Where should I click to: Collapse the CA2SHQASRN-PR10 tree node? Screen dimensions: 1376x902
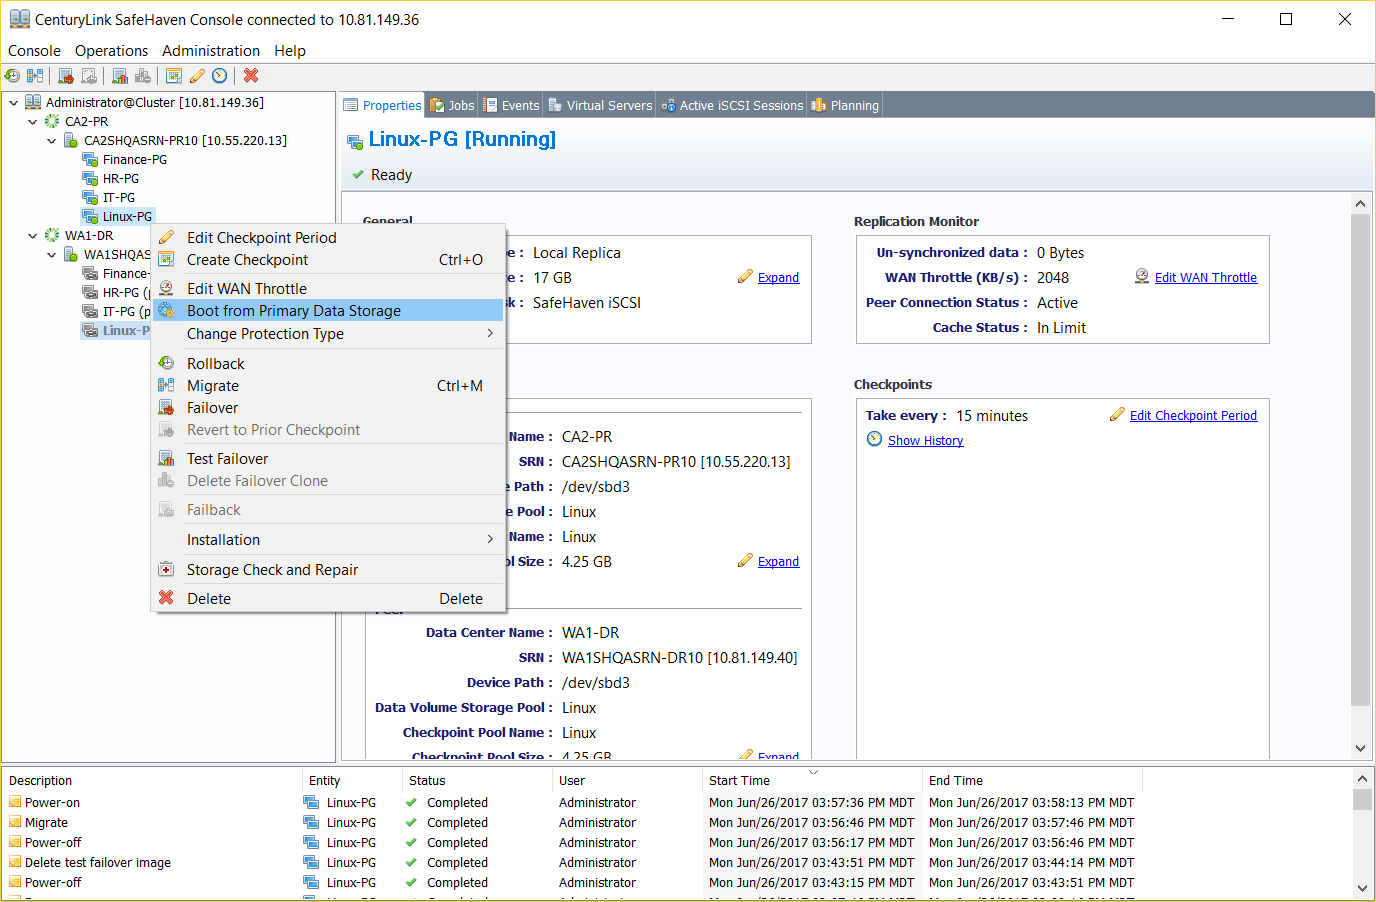(x=52, y=140)
